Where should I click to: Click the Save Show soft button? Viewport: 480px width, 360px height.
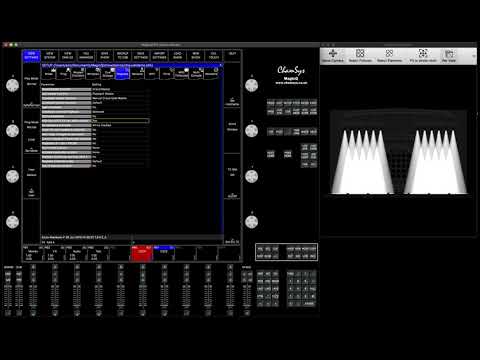click(104, 56)
